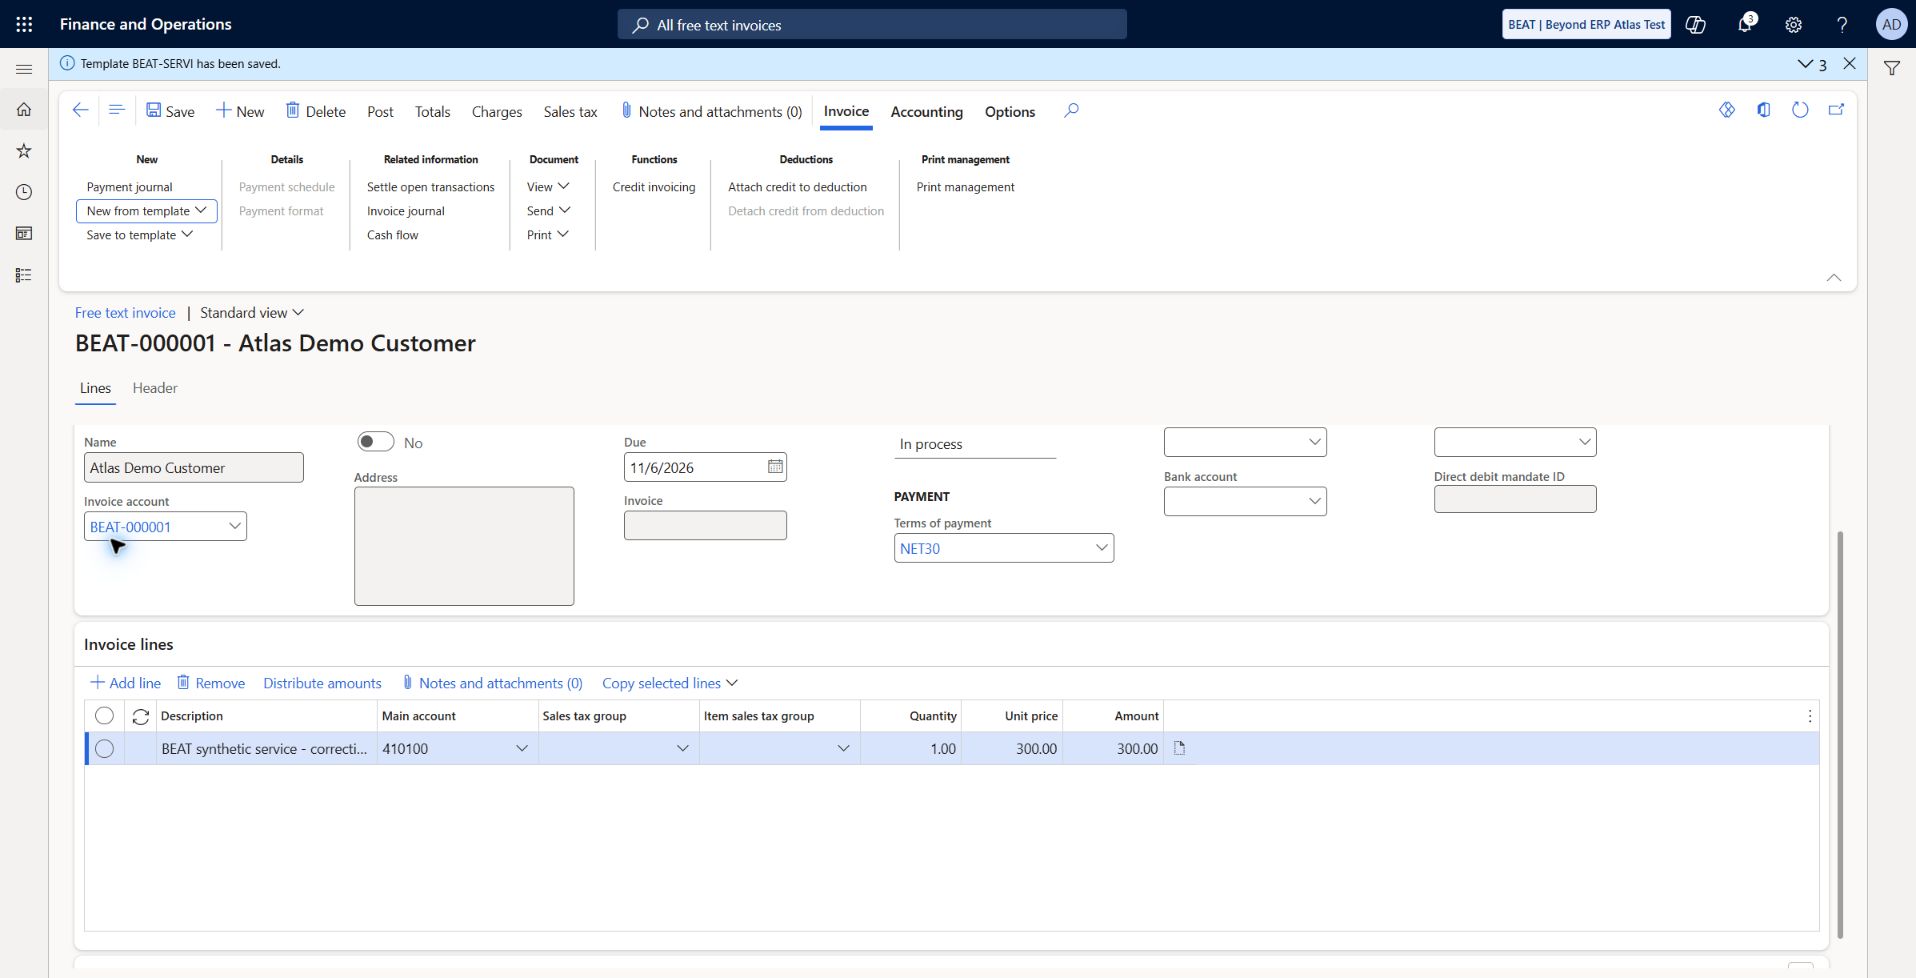Image resolution: width=1916 pixels, height=978 pixels.
Task: Click the vertical page scrollbar
Action: [1840, 735]
